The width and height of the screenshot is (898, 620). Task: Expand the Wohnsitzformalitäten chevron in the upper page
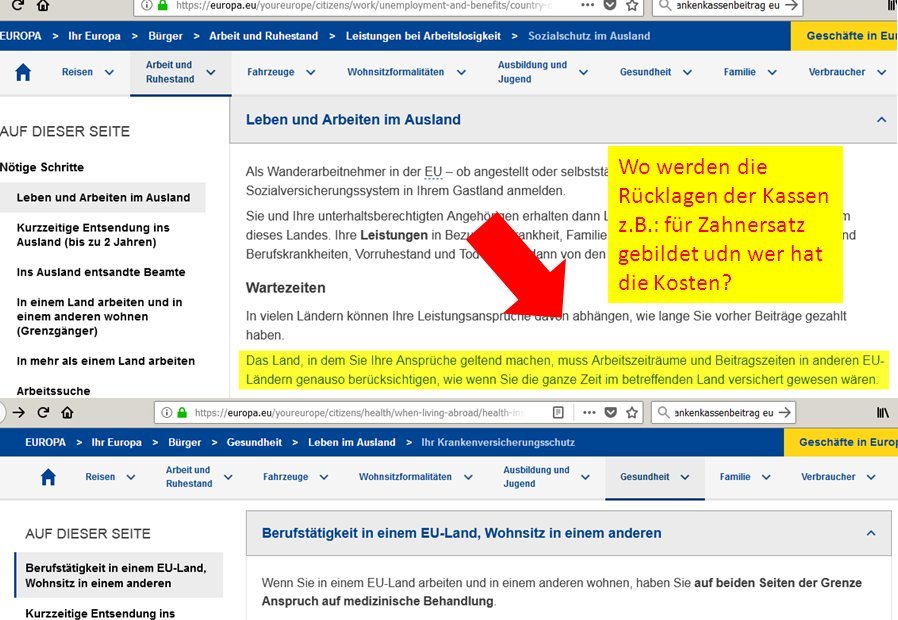coord(461,72)
